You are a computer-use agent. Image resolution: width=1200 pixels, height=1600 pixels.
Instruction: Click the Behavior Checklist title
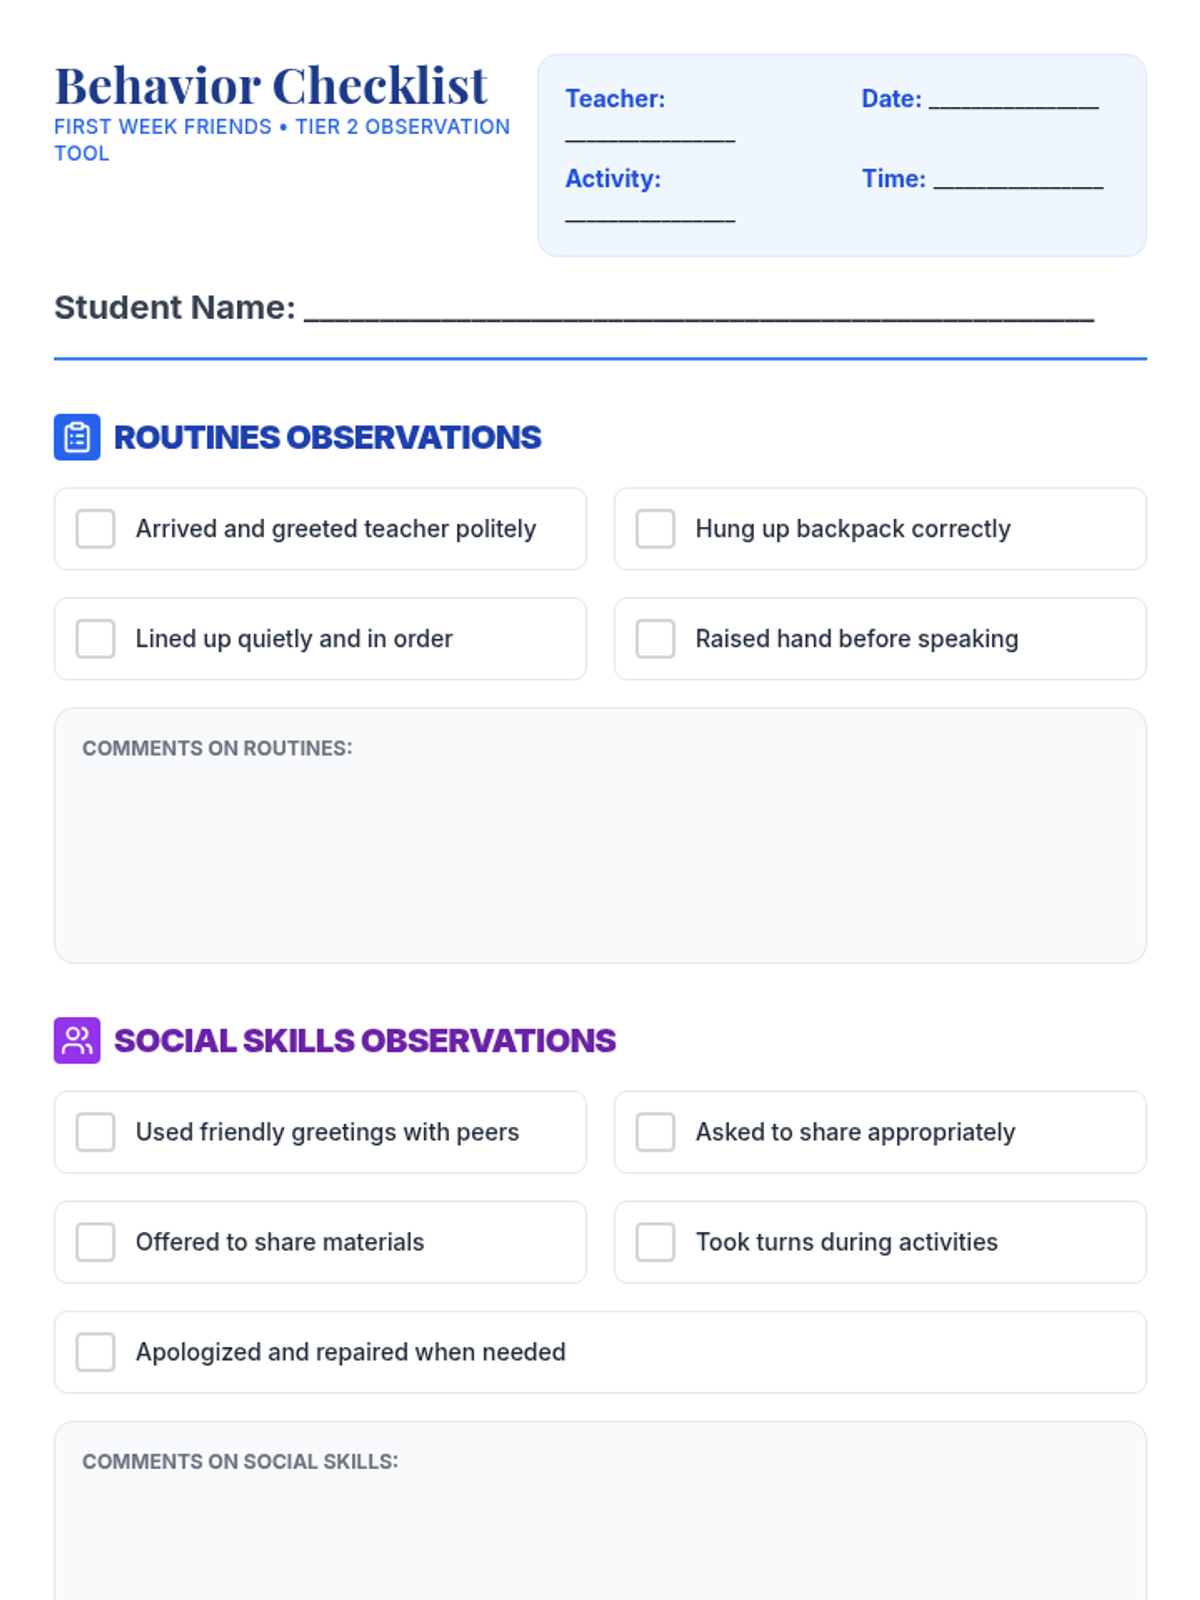[x=271, y=86]
